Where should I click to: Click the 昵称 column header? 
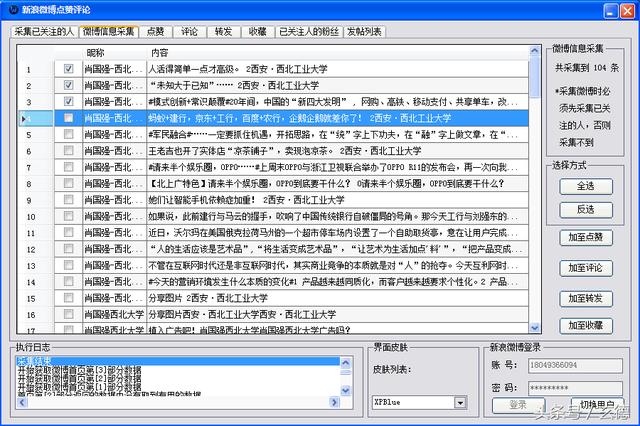[114, 53]
